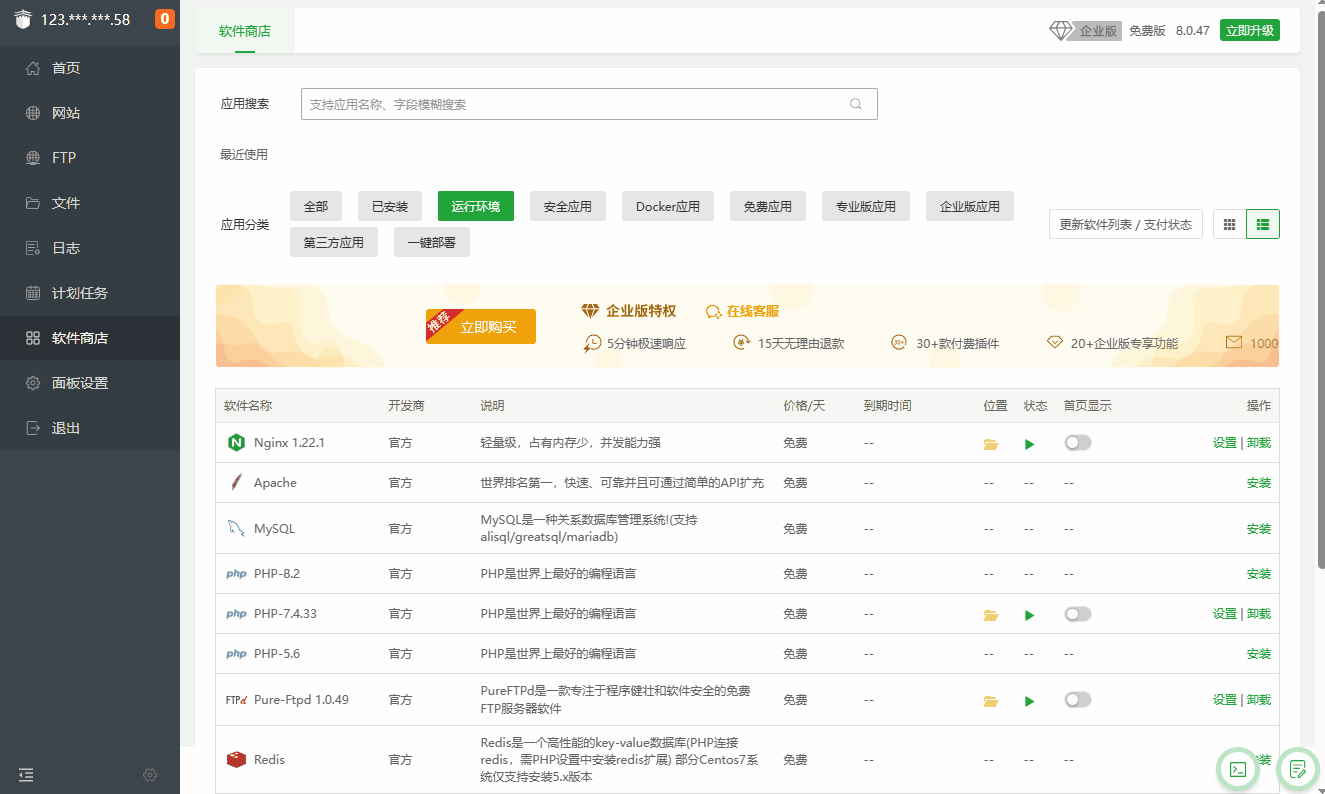
Task: Click the mail envelope icon in banner
Action: pyautogui.click(x=1234, y=342)
